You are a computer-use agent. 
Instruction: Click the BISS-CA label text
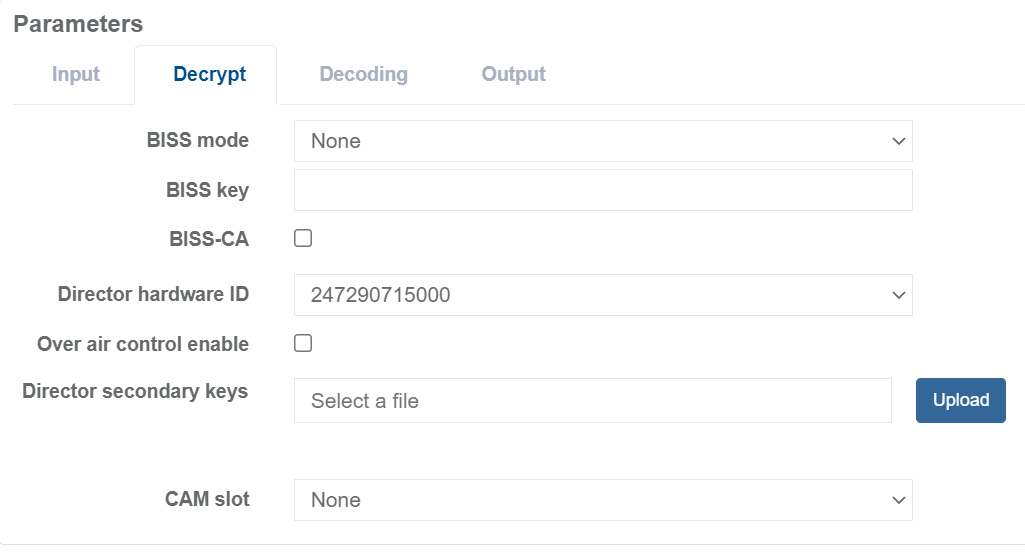pyautogui.click(x=209, y=239)
